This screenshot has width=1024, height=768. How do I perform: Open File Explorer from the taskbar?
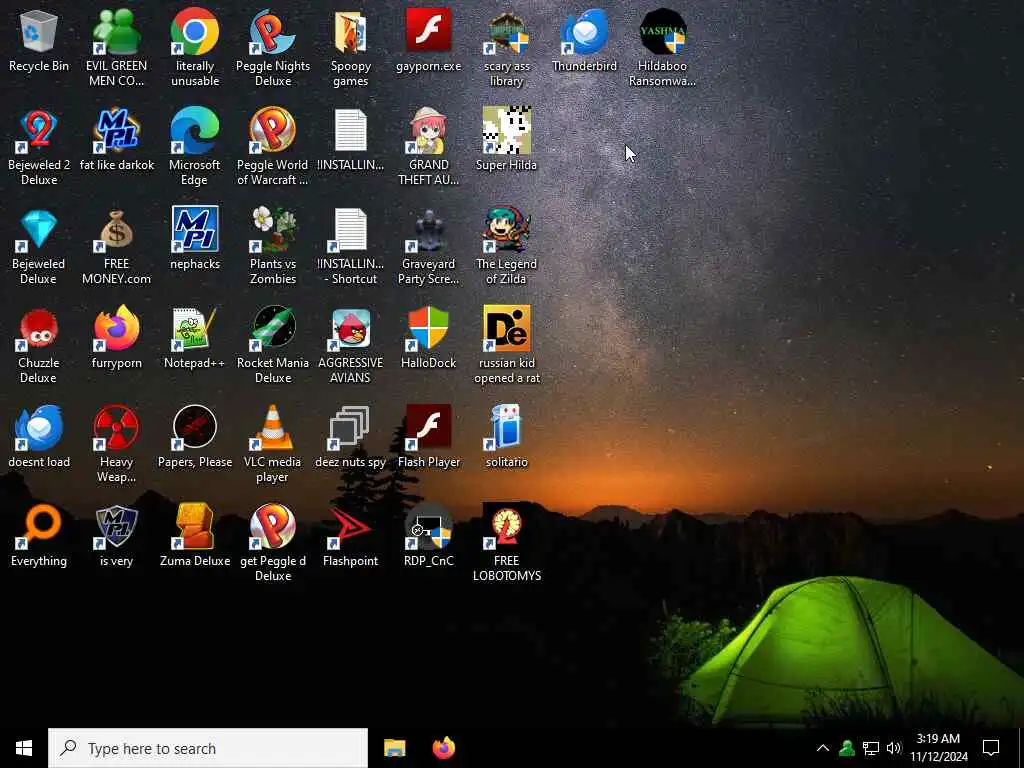(x=394, y=748)
